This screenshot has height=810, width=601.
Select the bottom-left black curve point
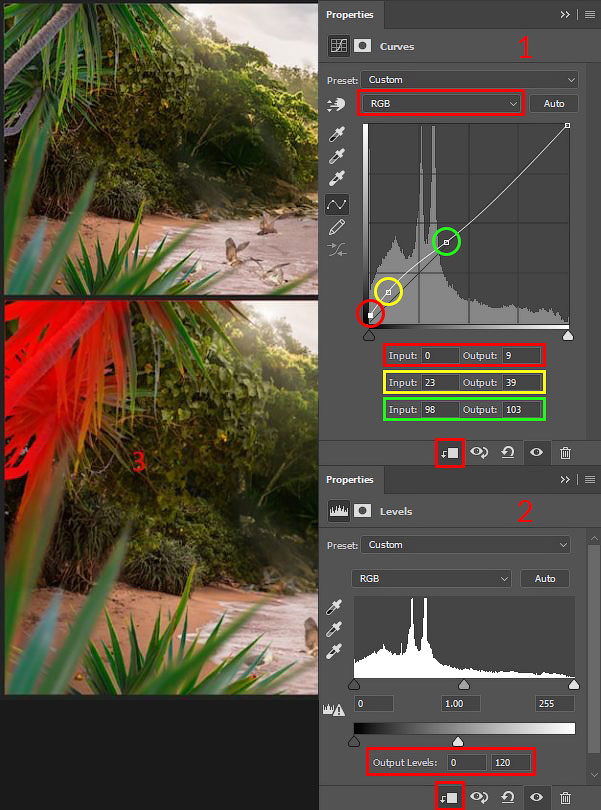(371, 315)
